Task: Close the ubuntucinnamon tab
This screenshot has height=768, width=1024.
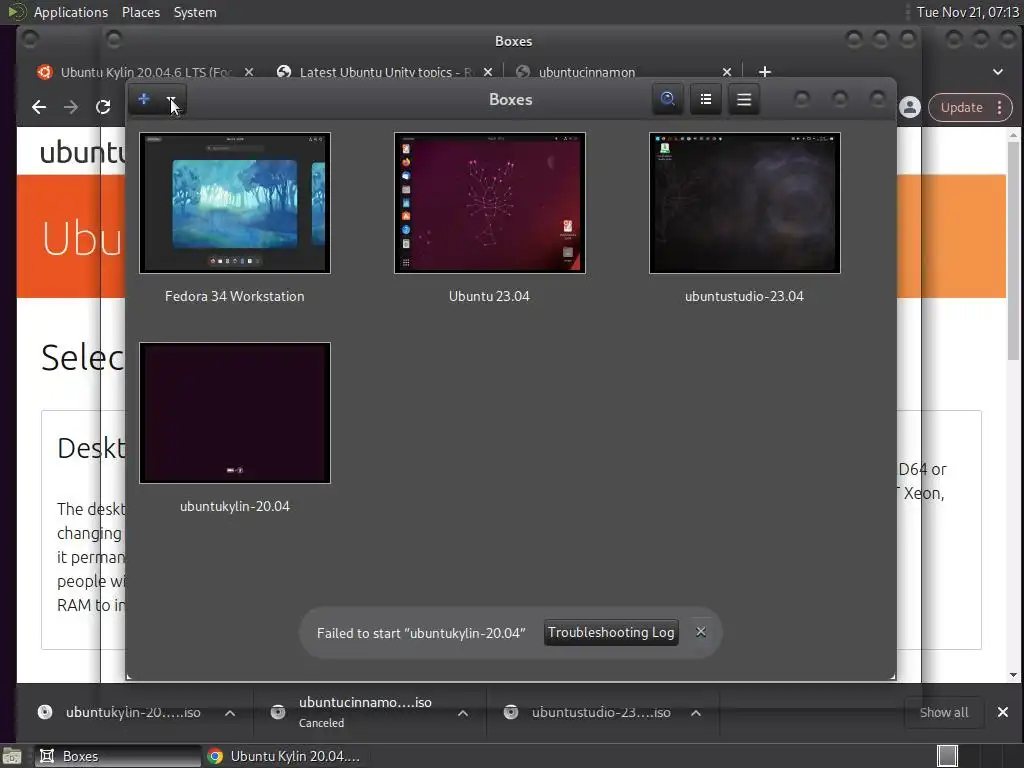Action: coord(727,72)
